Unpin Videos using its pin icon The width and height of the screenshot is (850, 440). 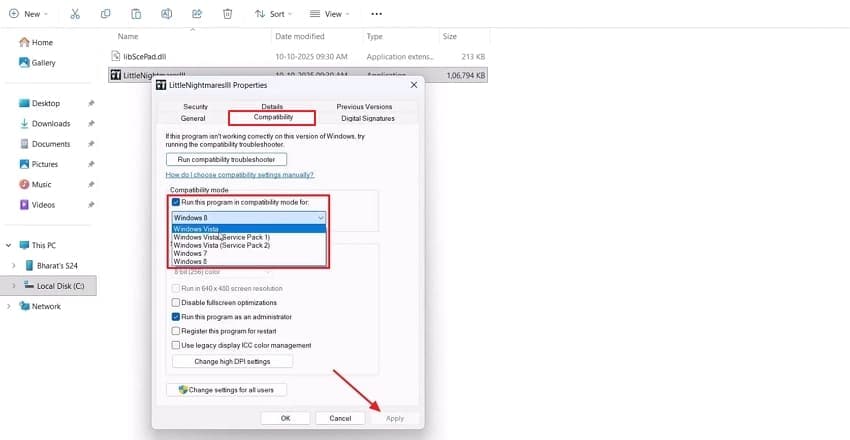91,205
